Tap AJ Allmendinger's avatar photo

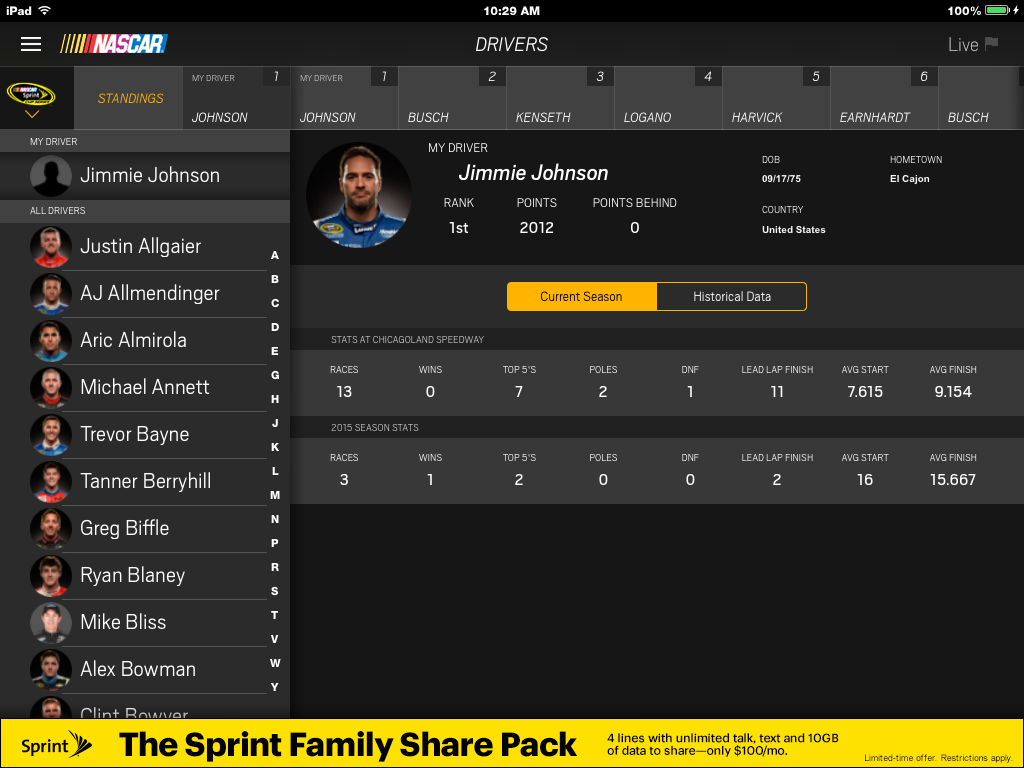[x=51, y=294]
